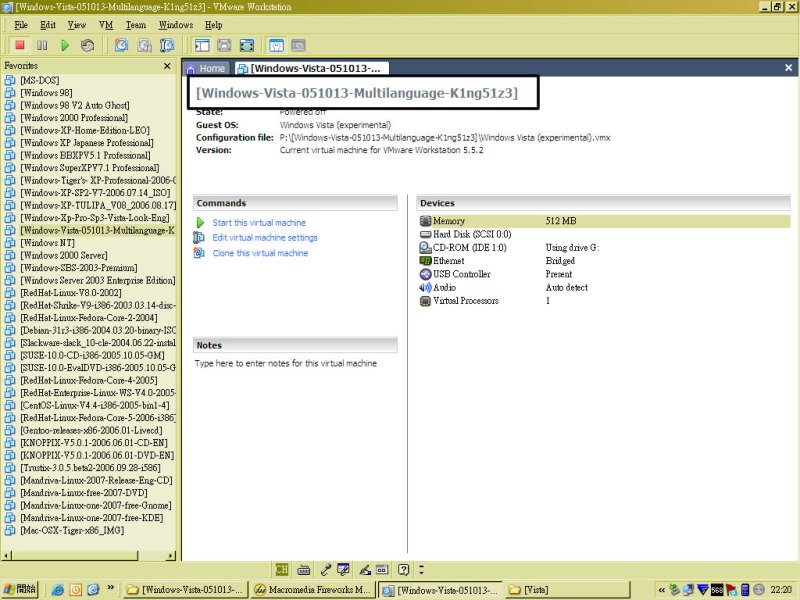This screenshot has height=600, width=800.
Task: Select [Windows XP Japanese Professional] favorite
Action: click(87, 142)
